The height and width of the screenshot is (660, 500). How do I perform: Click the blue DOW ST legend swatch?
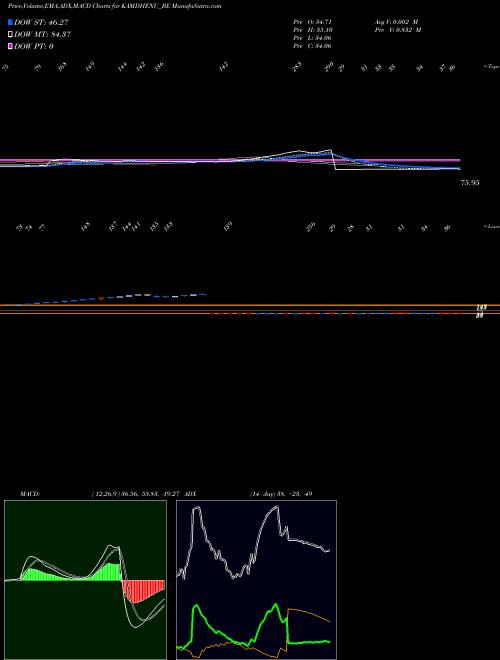pyautogui.click(x=11, y=22)
